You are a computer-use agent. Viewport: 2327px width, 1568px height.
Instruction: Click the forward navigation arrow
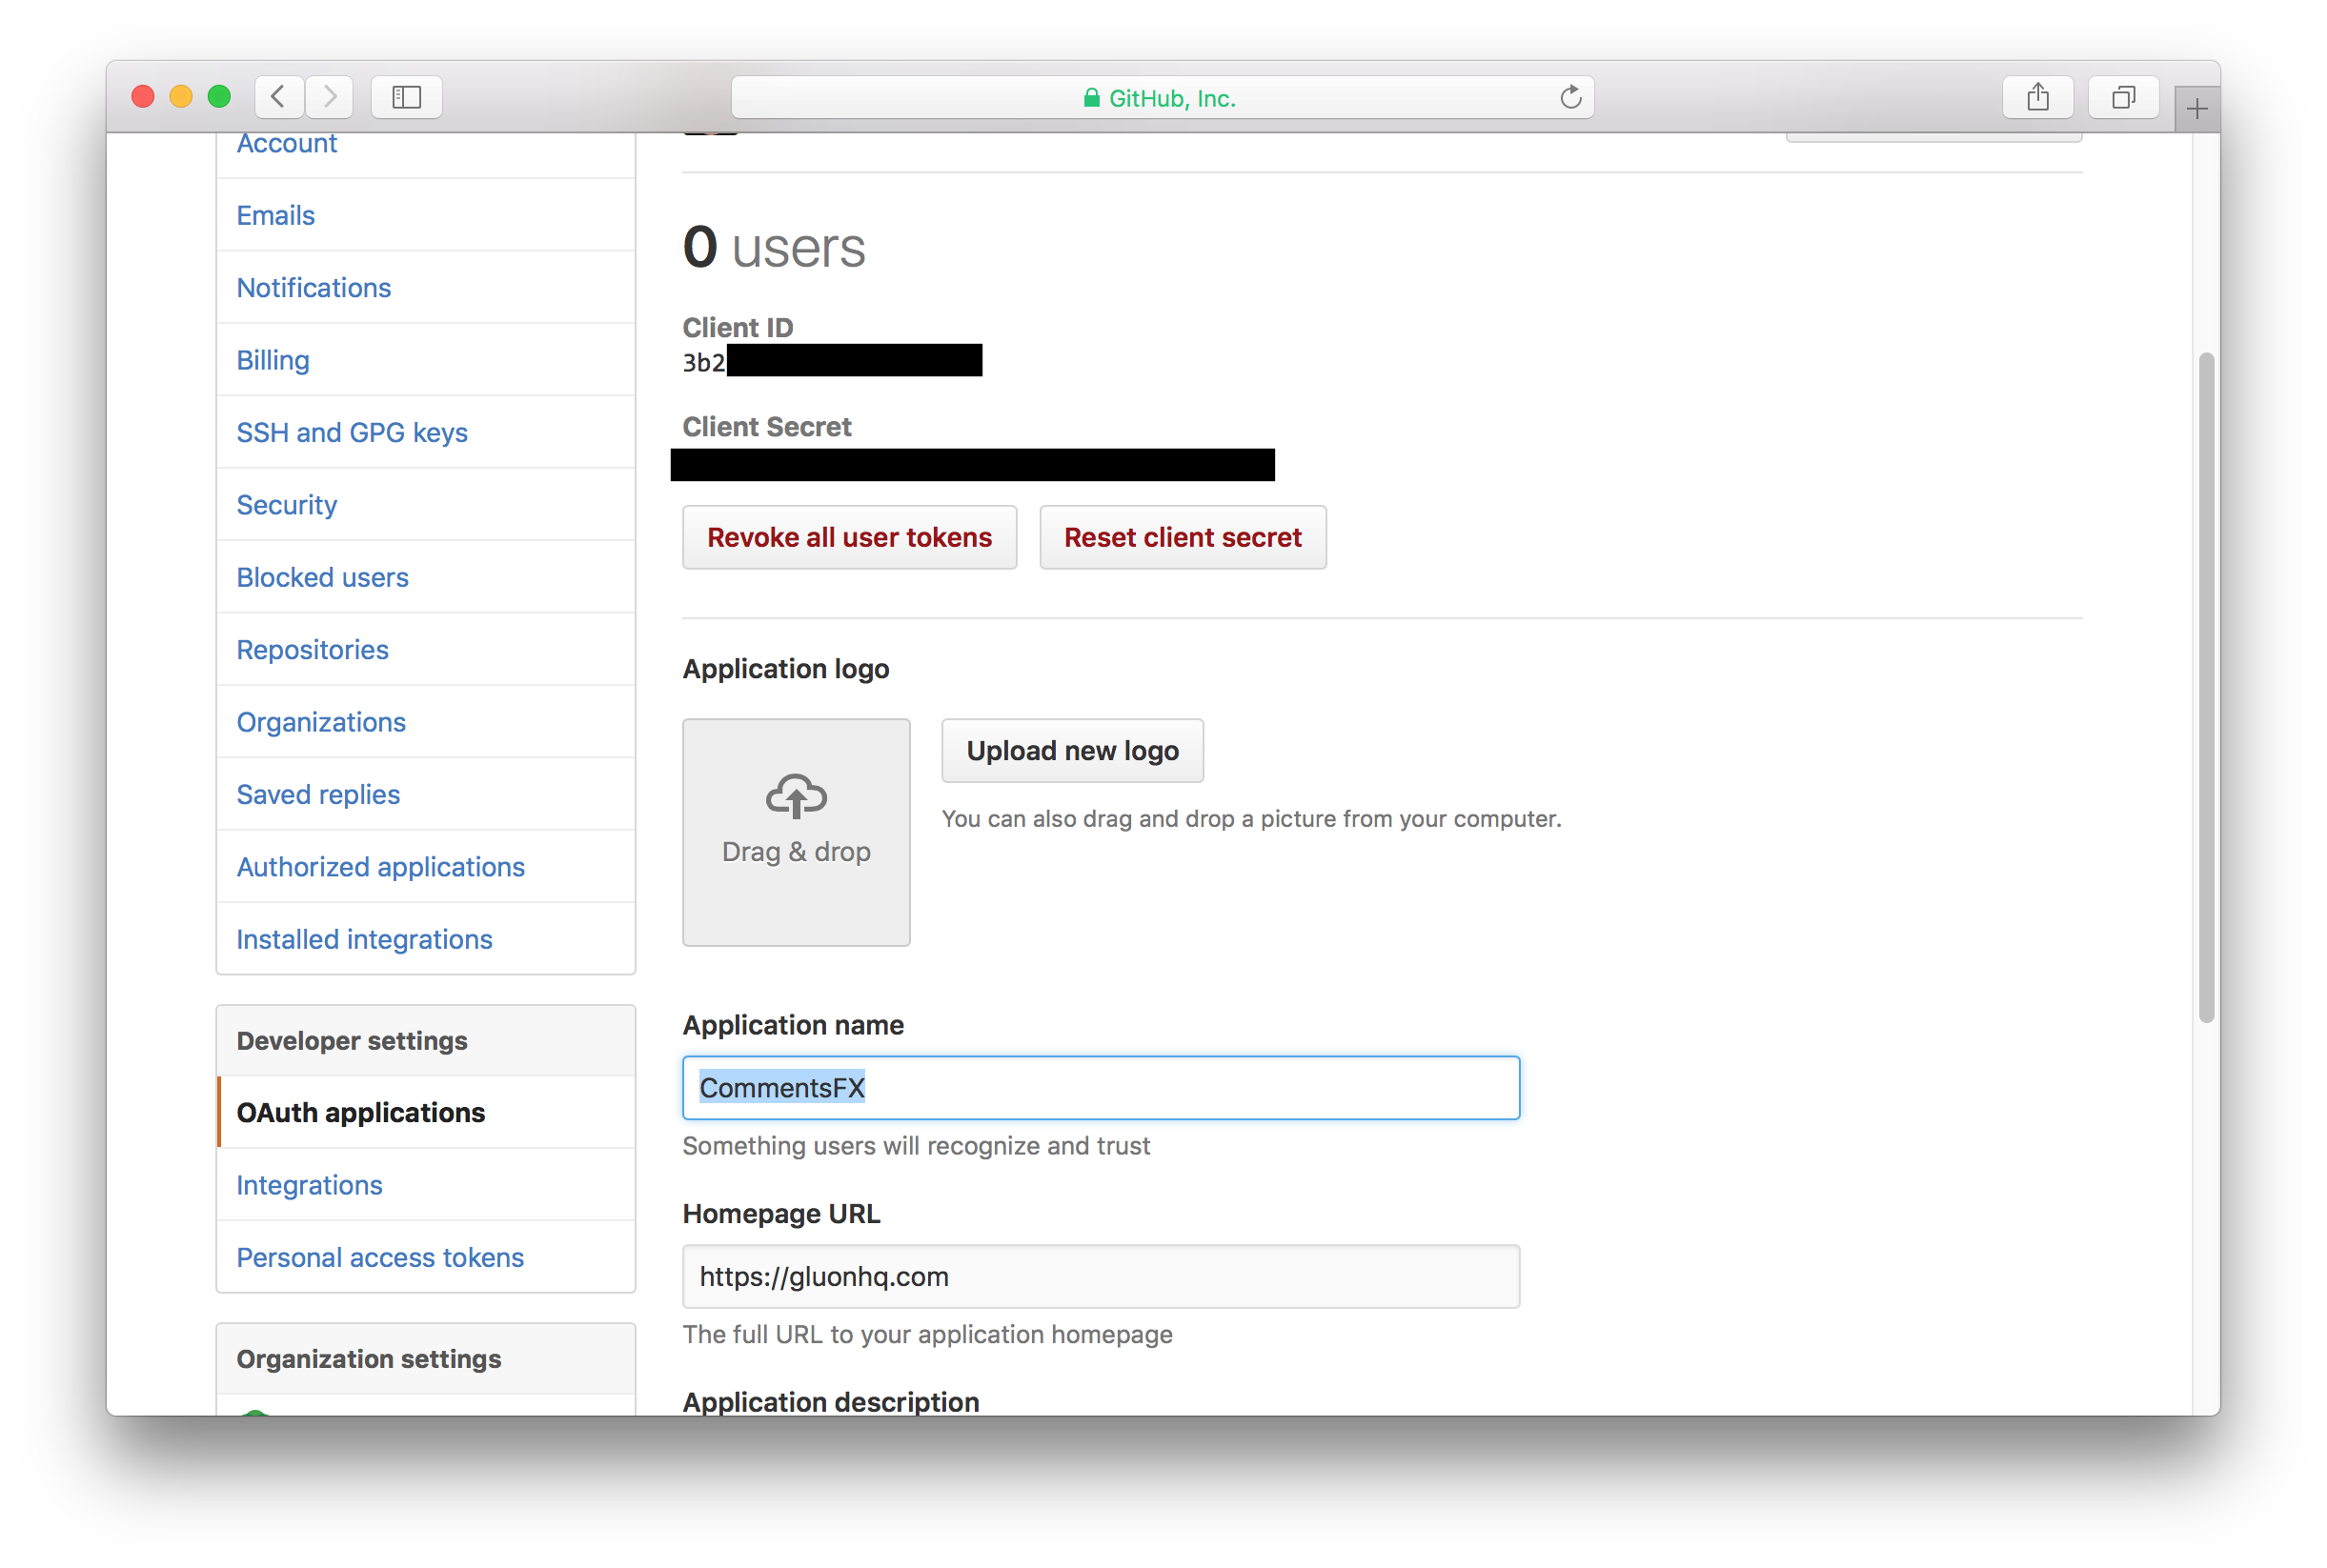[x=333, y=96]
